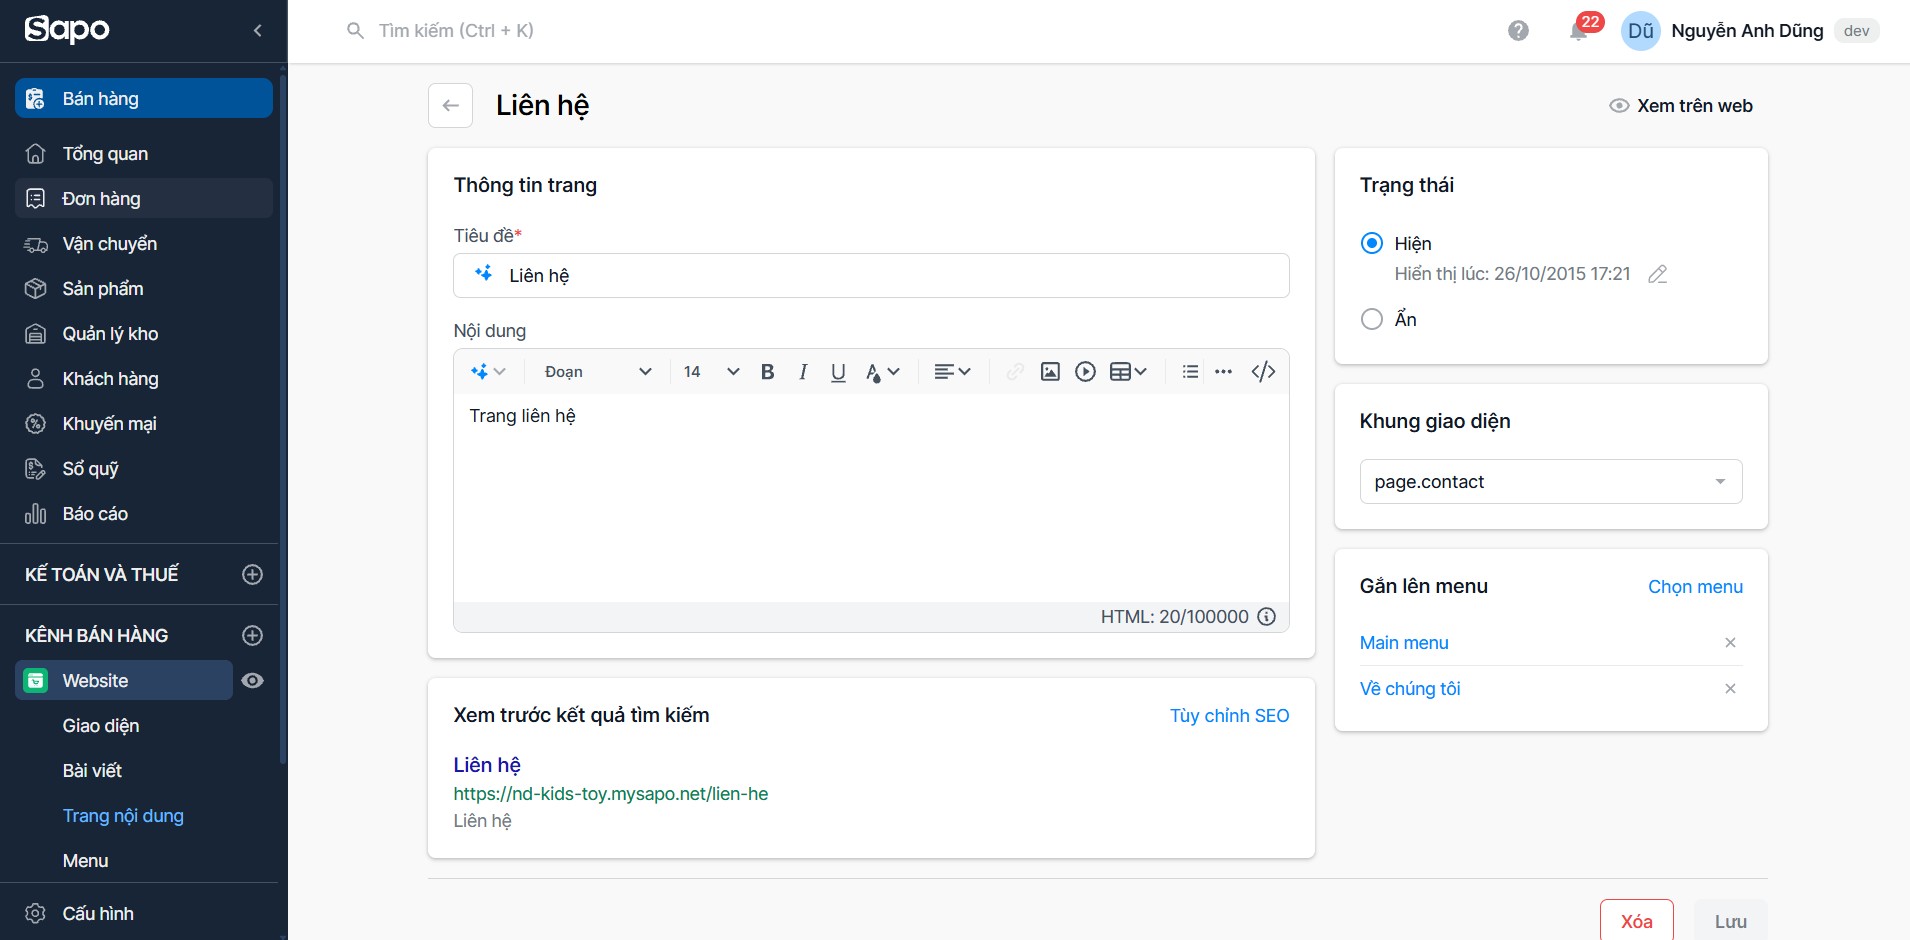Viewport: 1910px width, 940px height.
Task: Add a new sales channel in KÊNH BÁN HÀNG
Action: (x=253, y=635)
